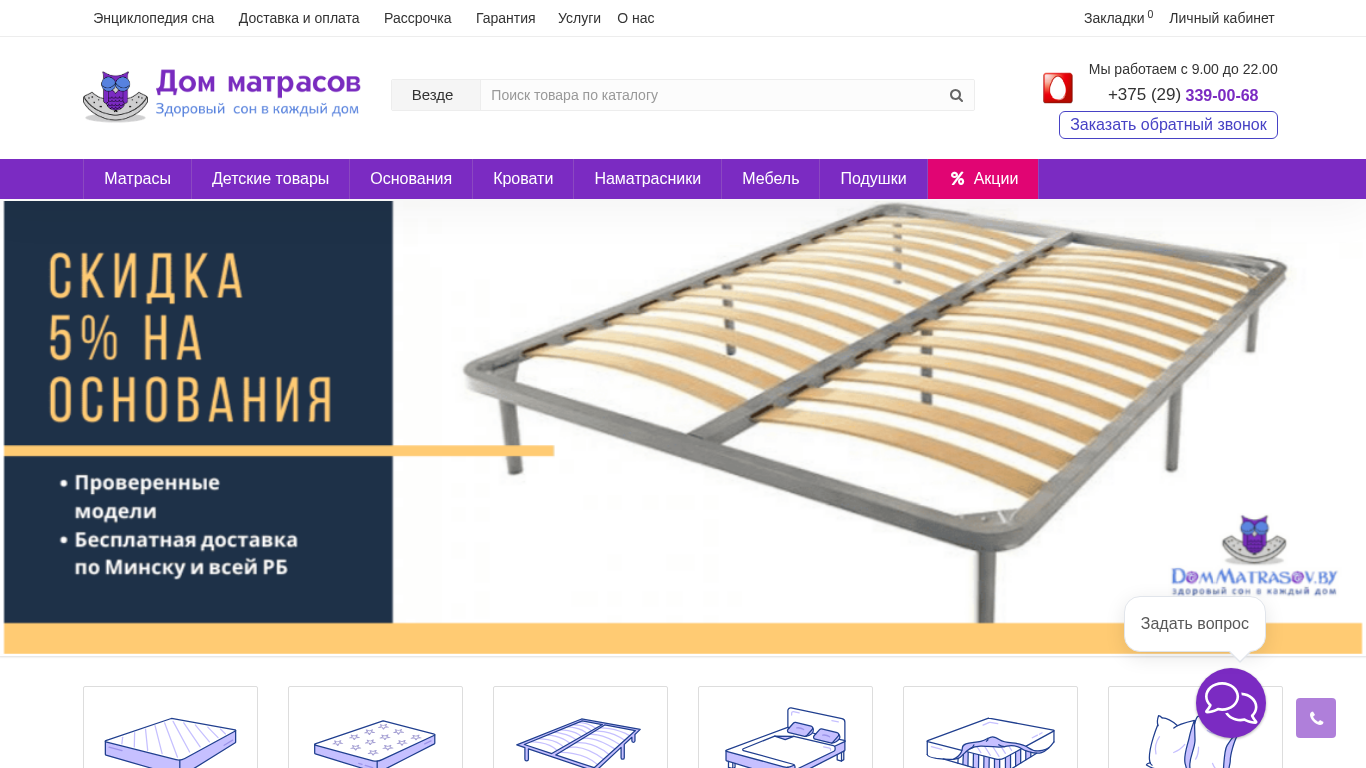Click the catalog search input field
The image size is (1366, 768).
(710, 95)
